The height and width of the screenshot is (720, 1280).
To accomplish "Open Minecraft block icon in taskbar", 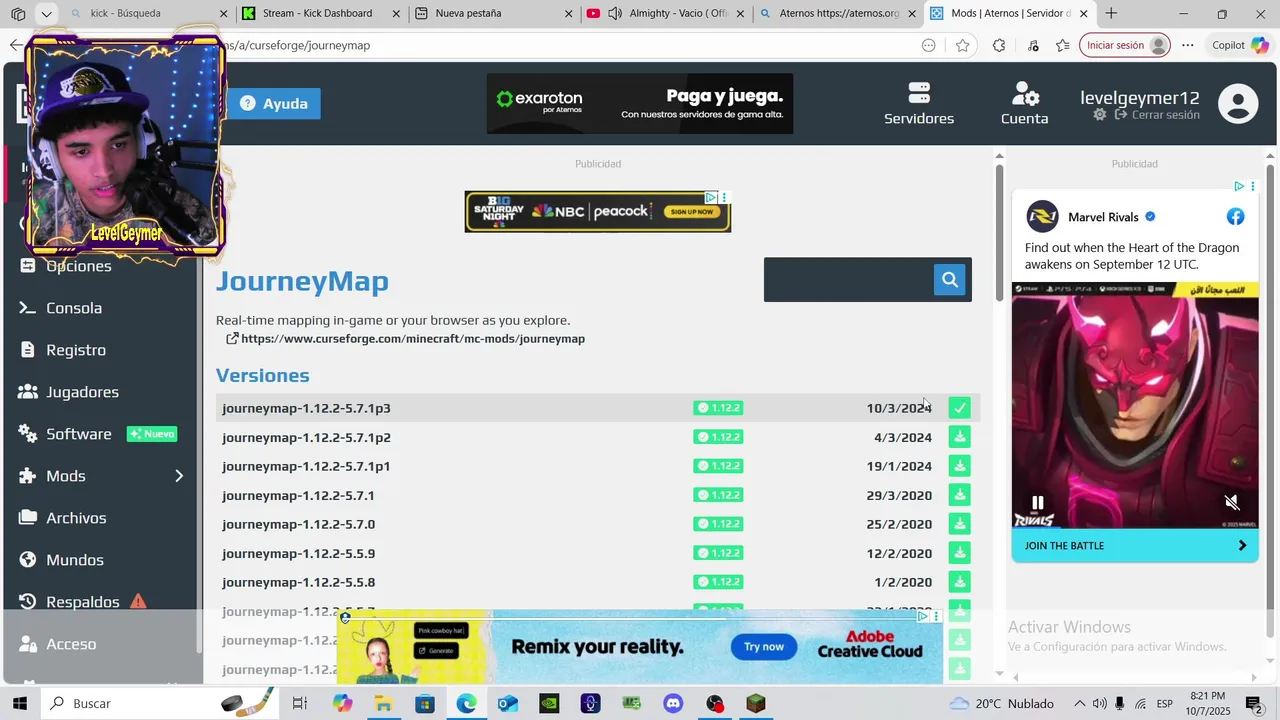I will [756, 704].
